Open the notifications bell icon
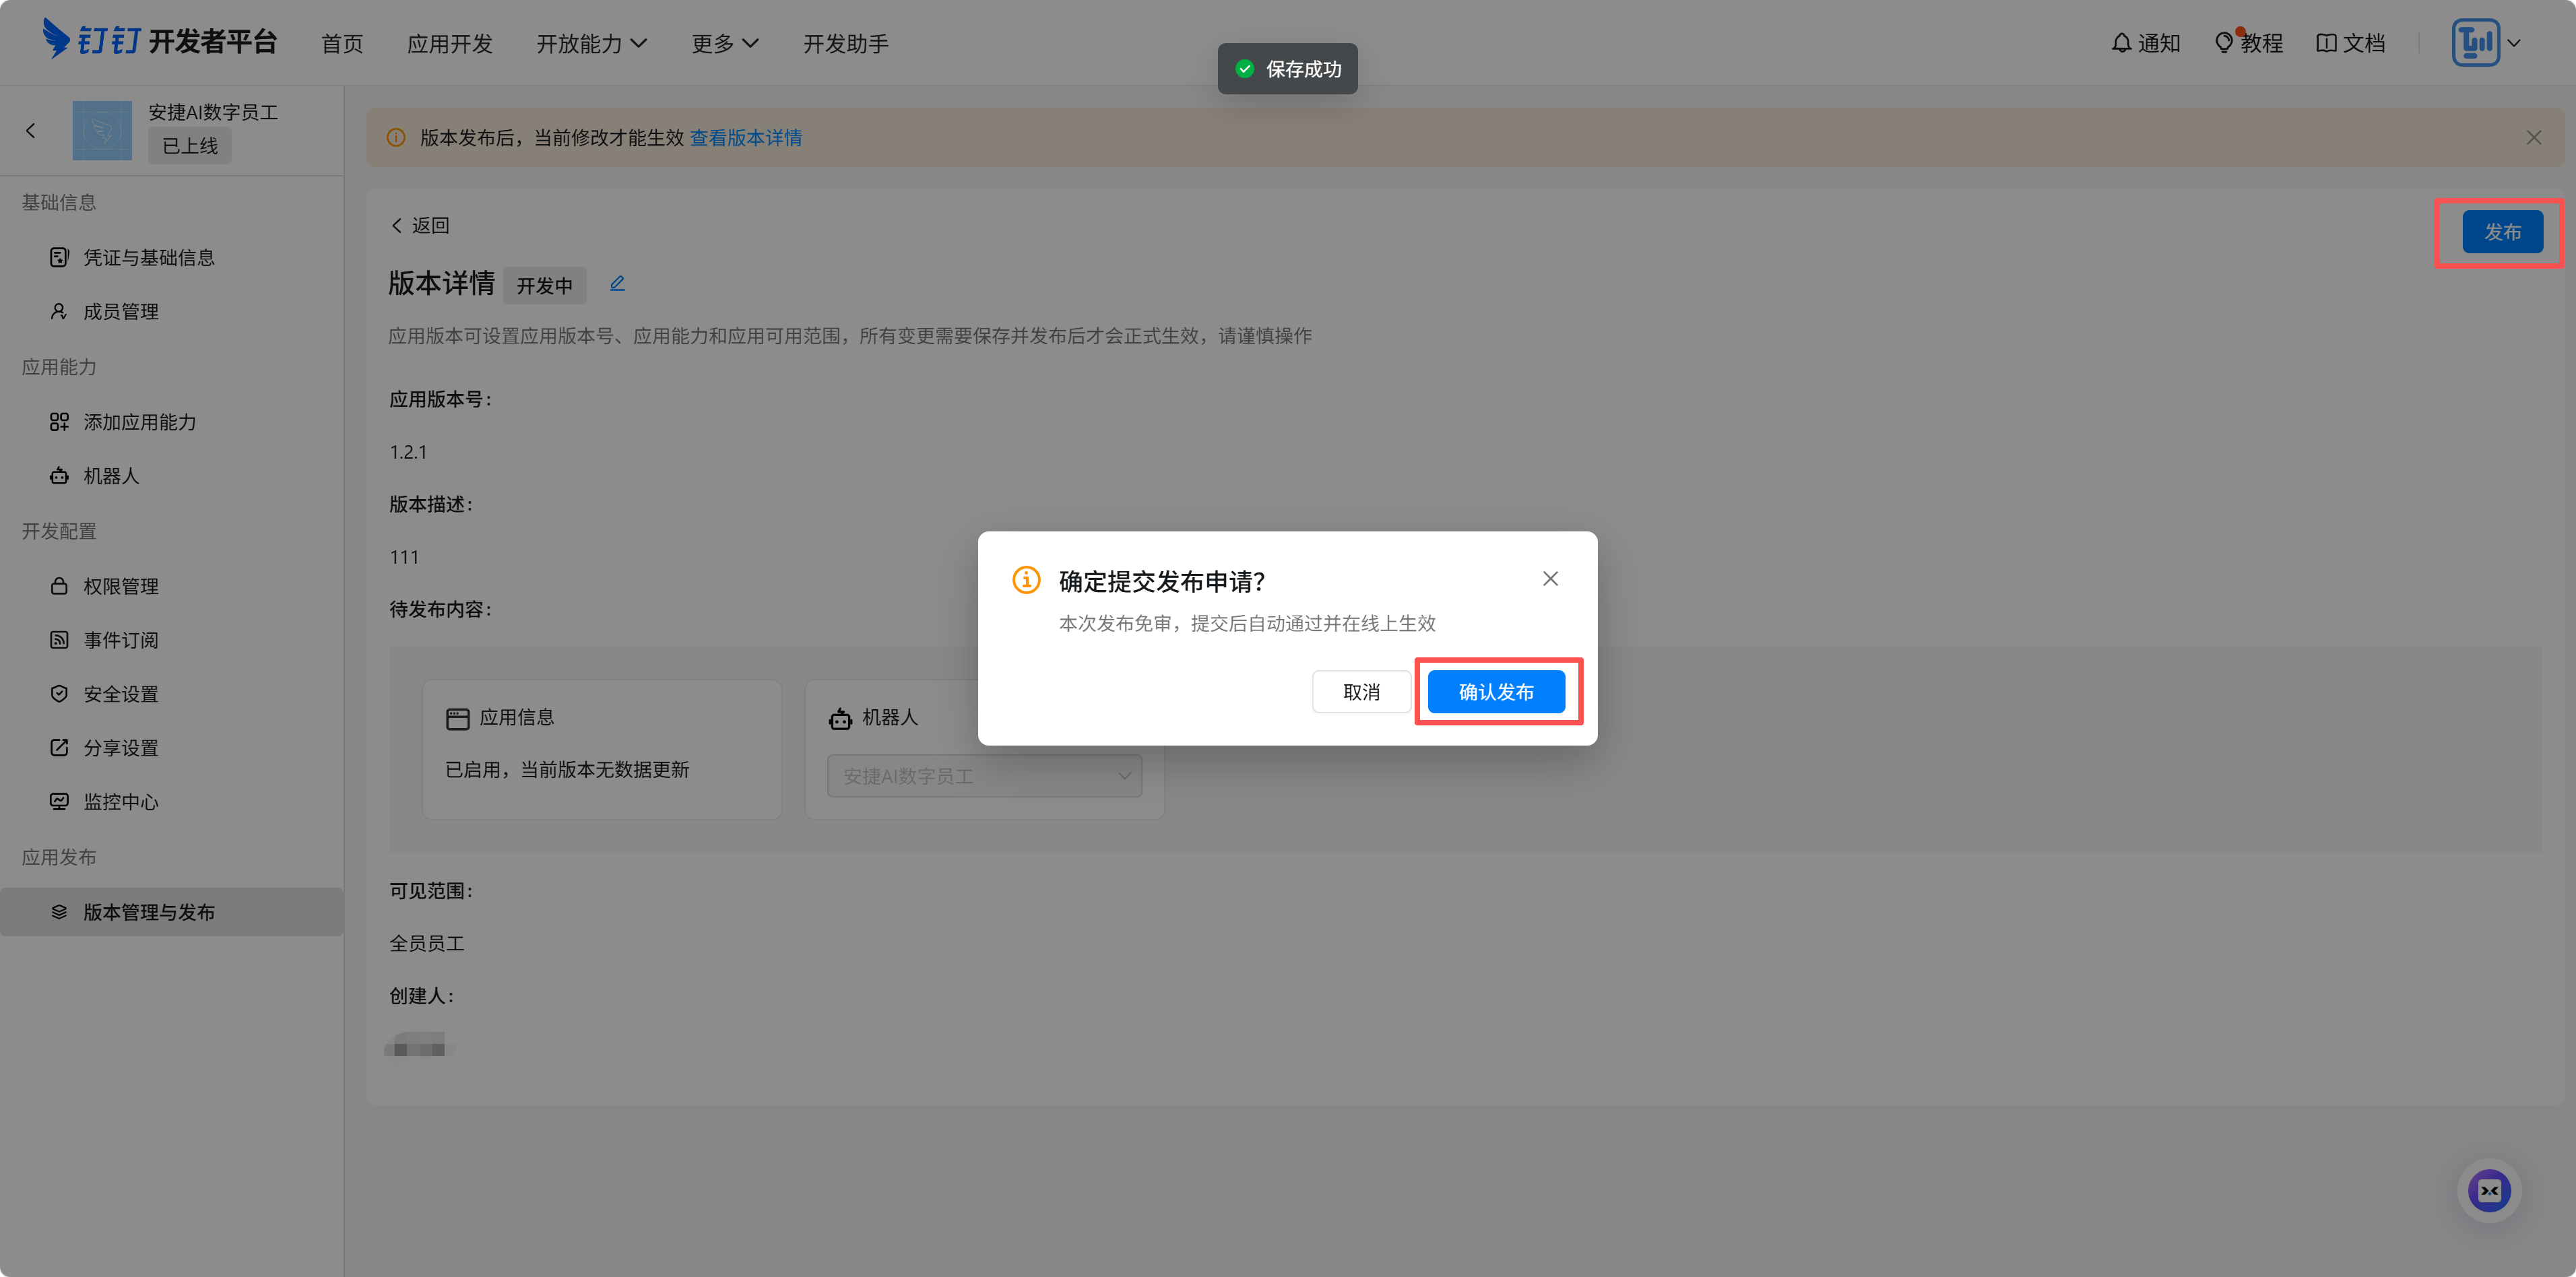Image resolution: width=2576 pixels, height=1277 pixels. (x=2121, y=43)
